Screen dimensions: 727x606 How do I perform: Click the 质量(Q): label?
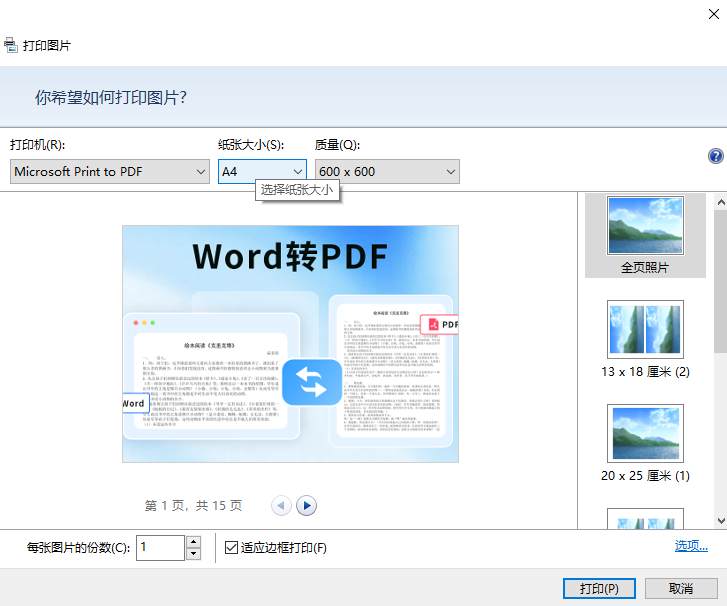click(x=337, y=145)
